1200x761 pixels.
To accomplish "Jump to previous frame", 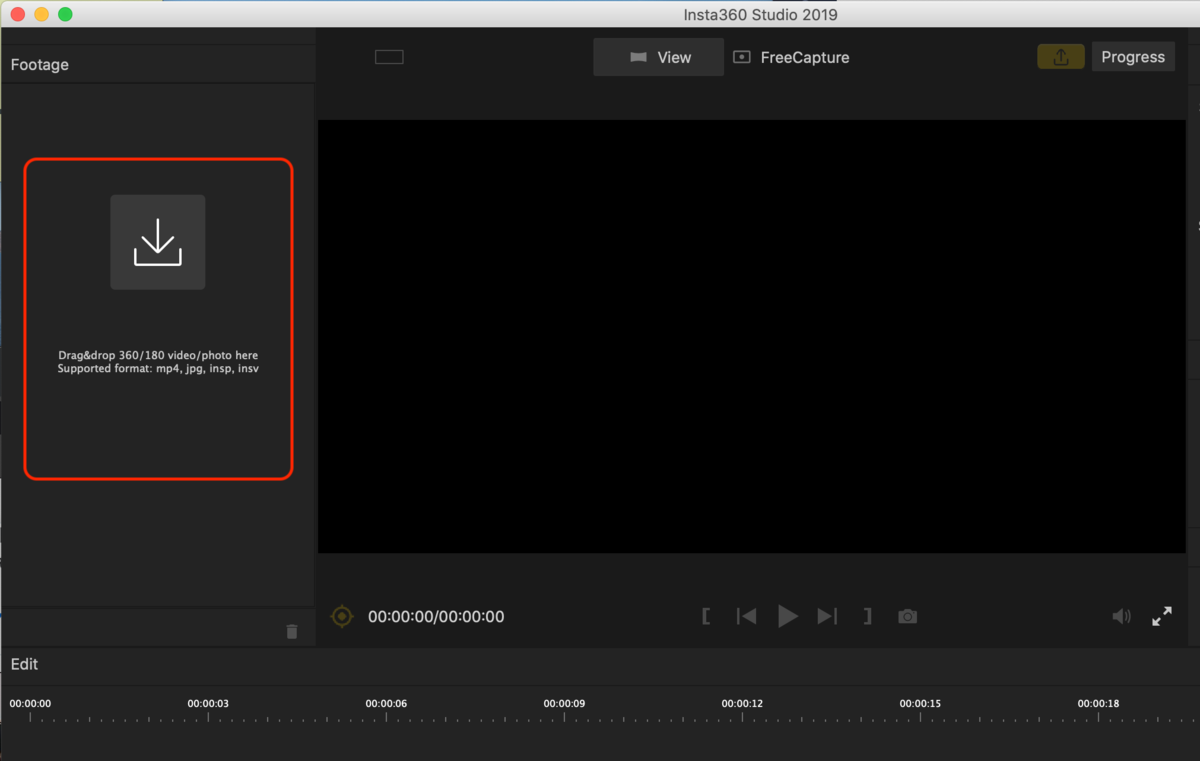I will [746, 616].
